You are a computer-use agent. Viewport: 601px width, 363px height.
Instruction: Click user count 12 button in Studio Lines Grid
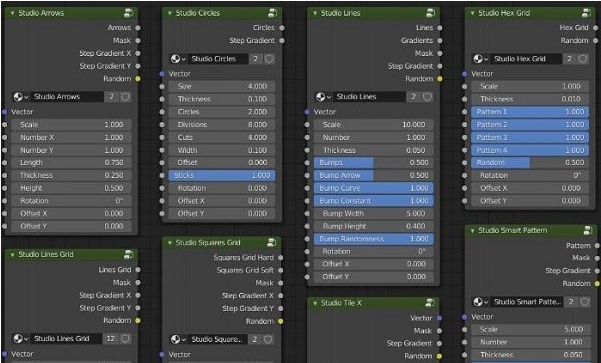[111, 338]
